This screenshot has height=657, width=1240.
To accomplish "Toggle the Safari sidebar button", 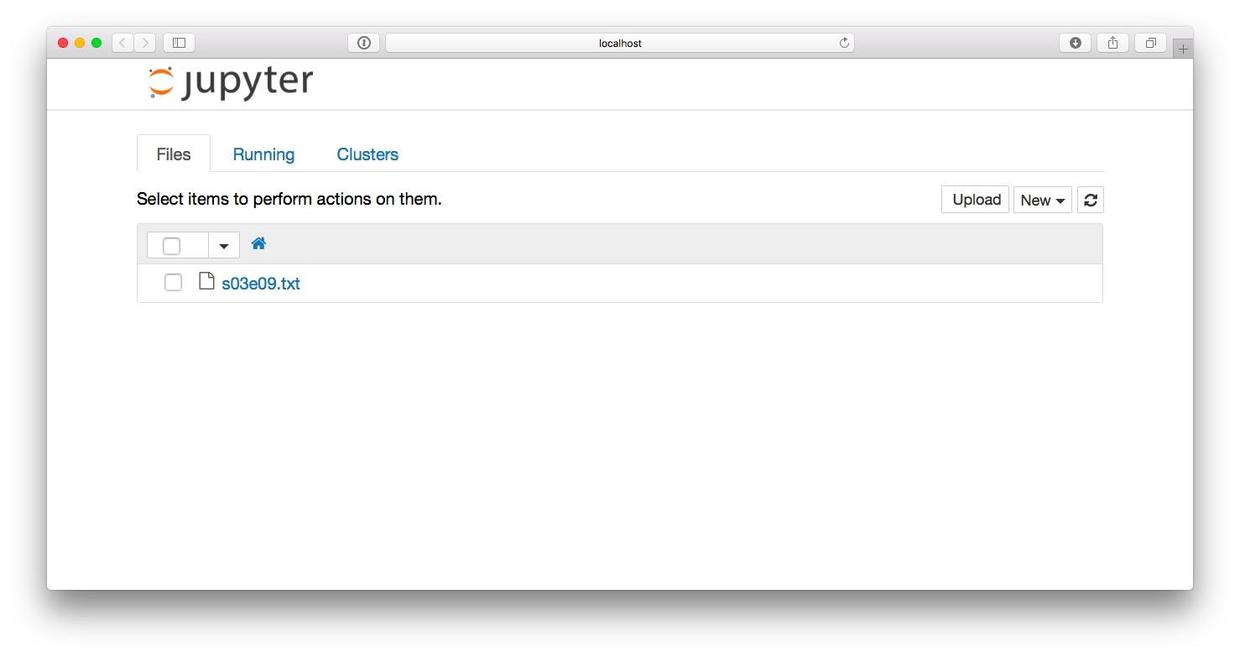I will click(x=179, y=43).
